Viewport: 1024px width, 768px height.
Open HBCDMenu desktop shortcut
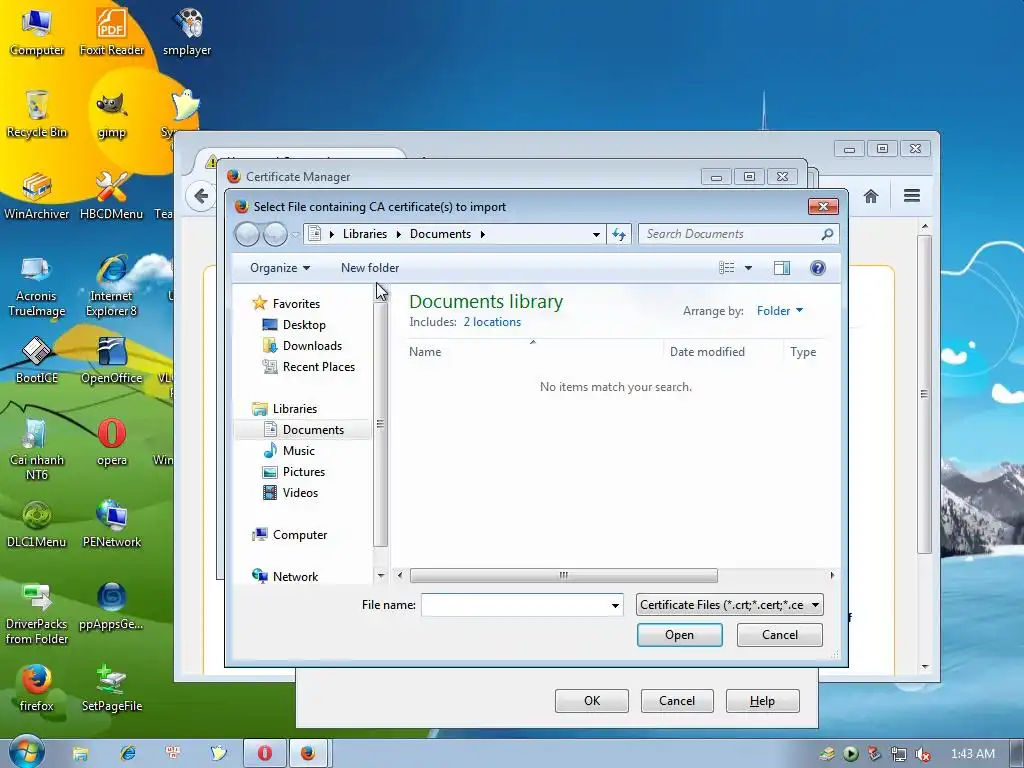(x=112, y=195)
